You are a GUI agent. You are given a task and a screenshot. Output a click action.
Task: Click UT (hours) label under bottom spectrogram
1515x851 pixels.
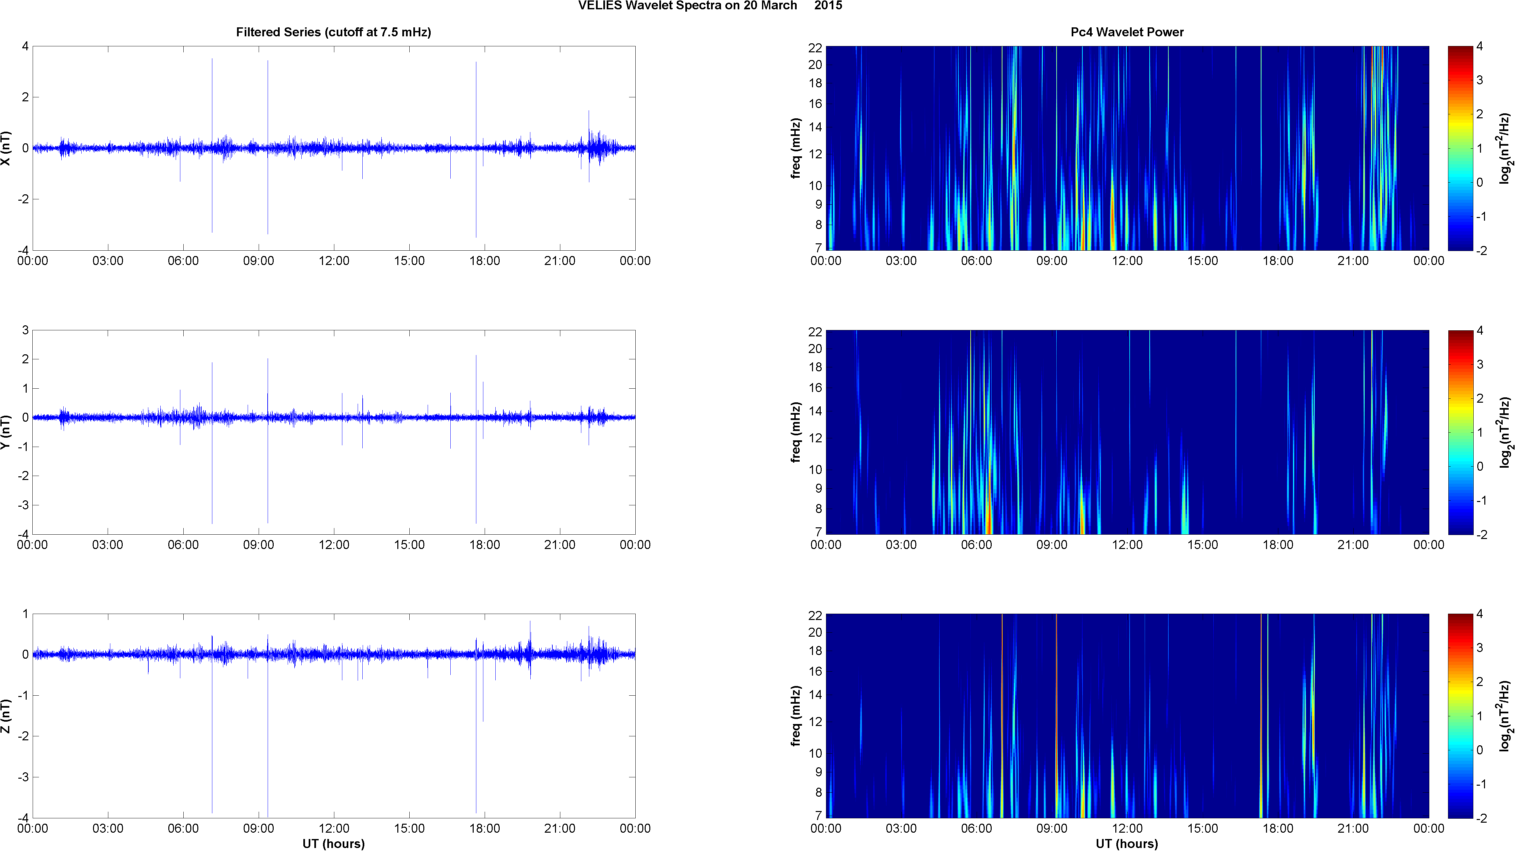pos(1126,843)
